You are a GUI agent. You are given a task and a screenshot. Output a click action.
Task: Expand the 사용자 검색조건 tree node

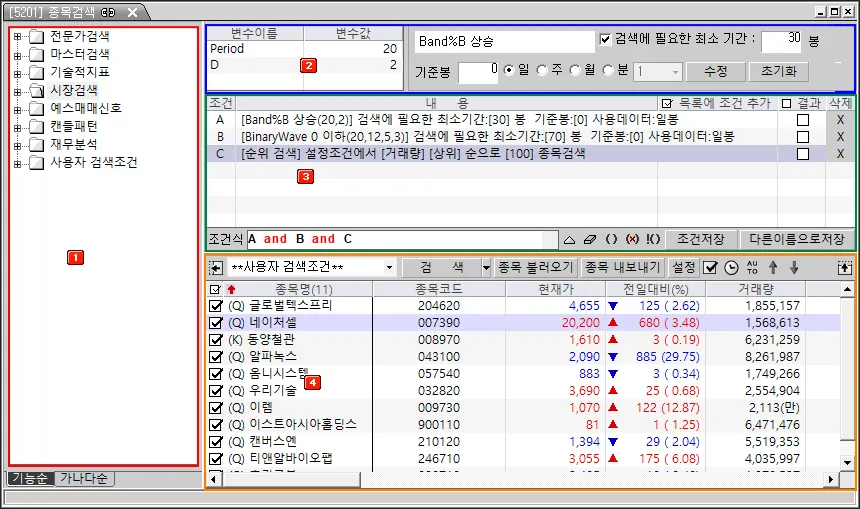18,163
